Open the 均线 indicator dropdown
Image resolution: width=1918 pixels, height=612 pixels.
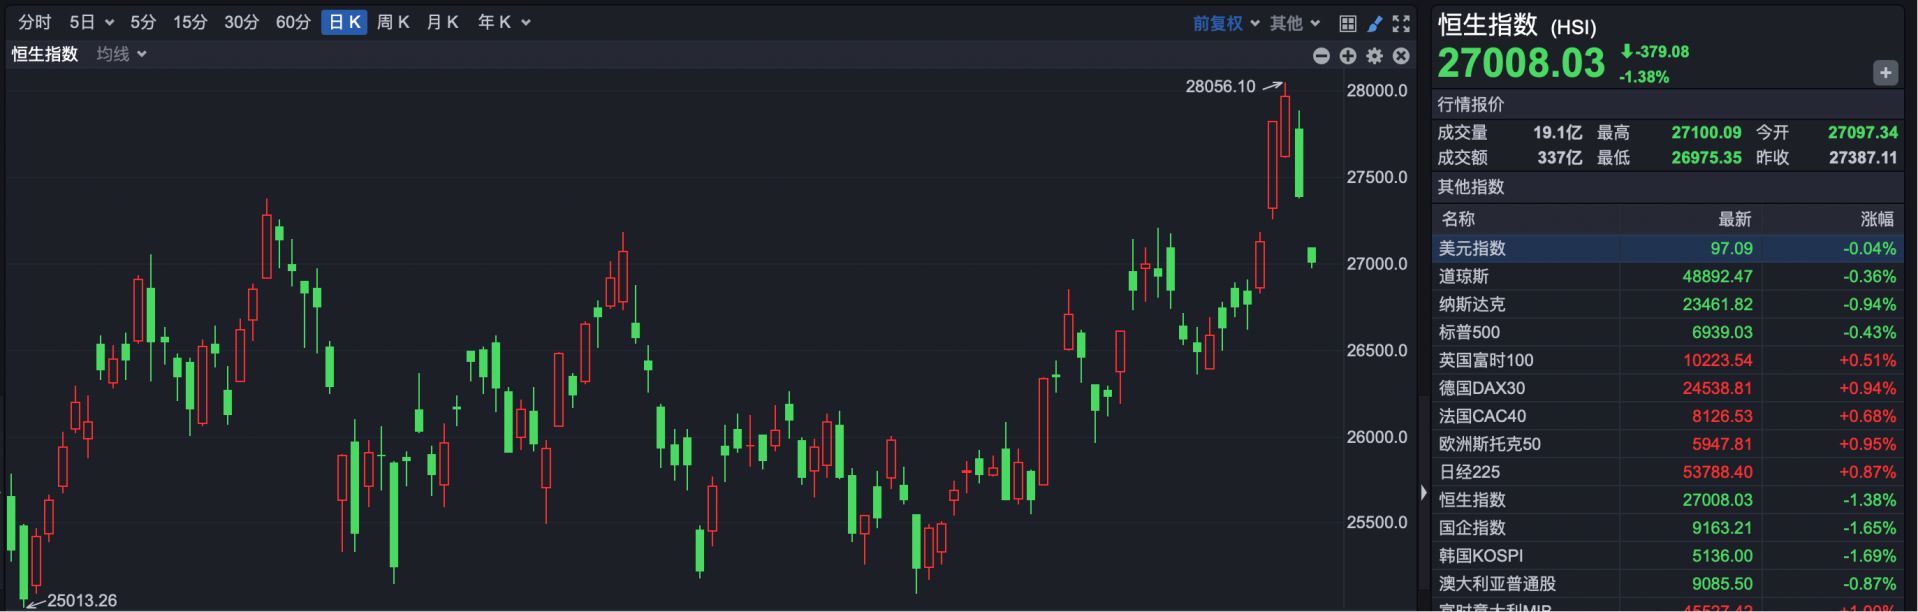(x=121, y=54)
